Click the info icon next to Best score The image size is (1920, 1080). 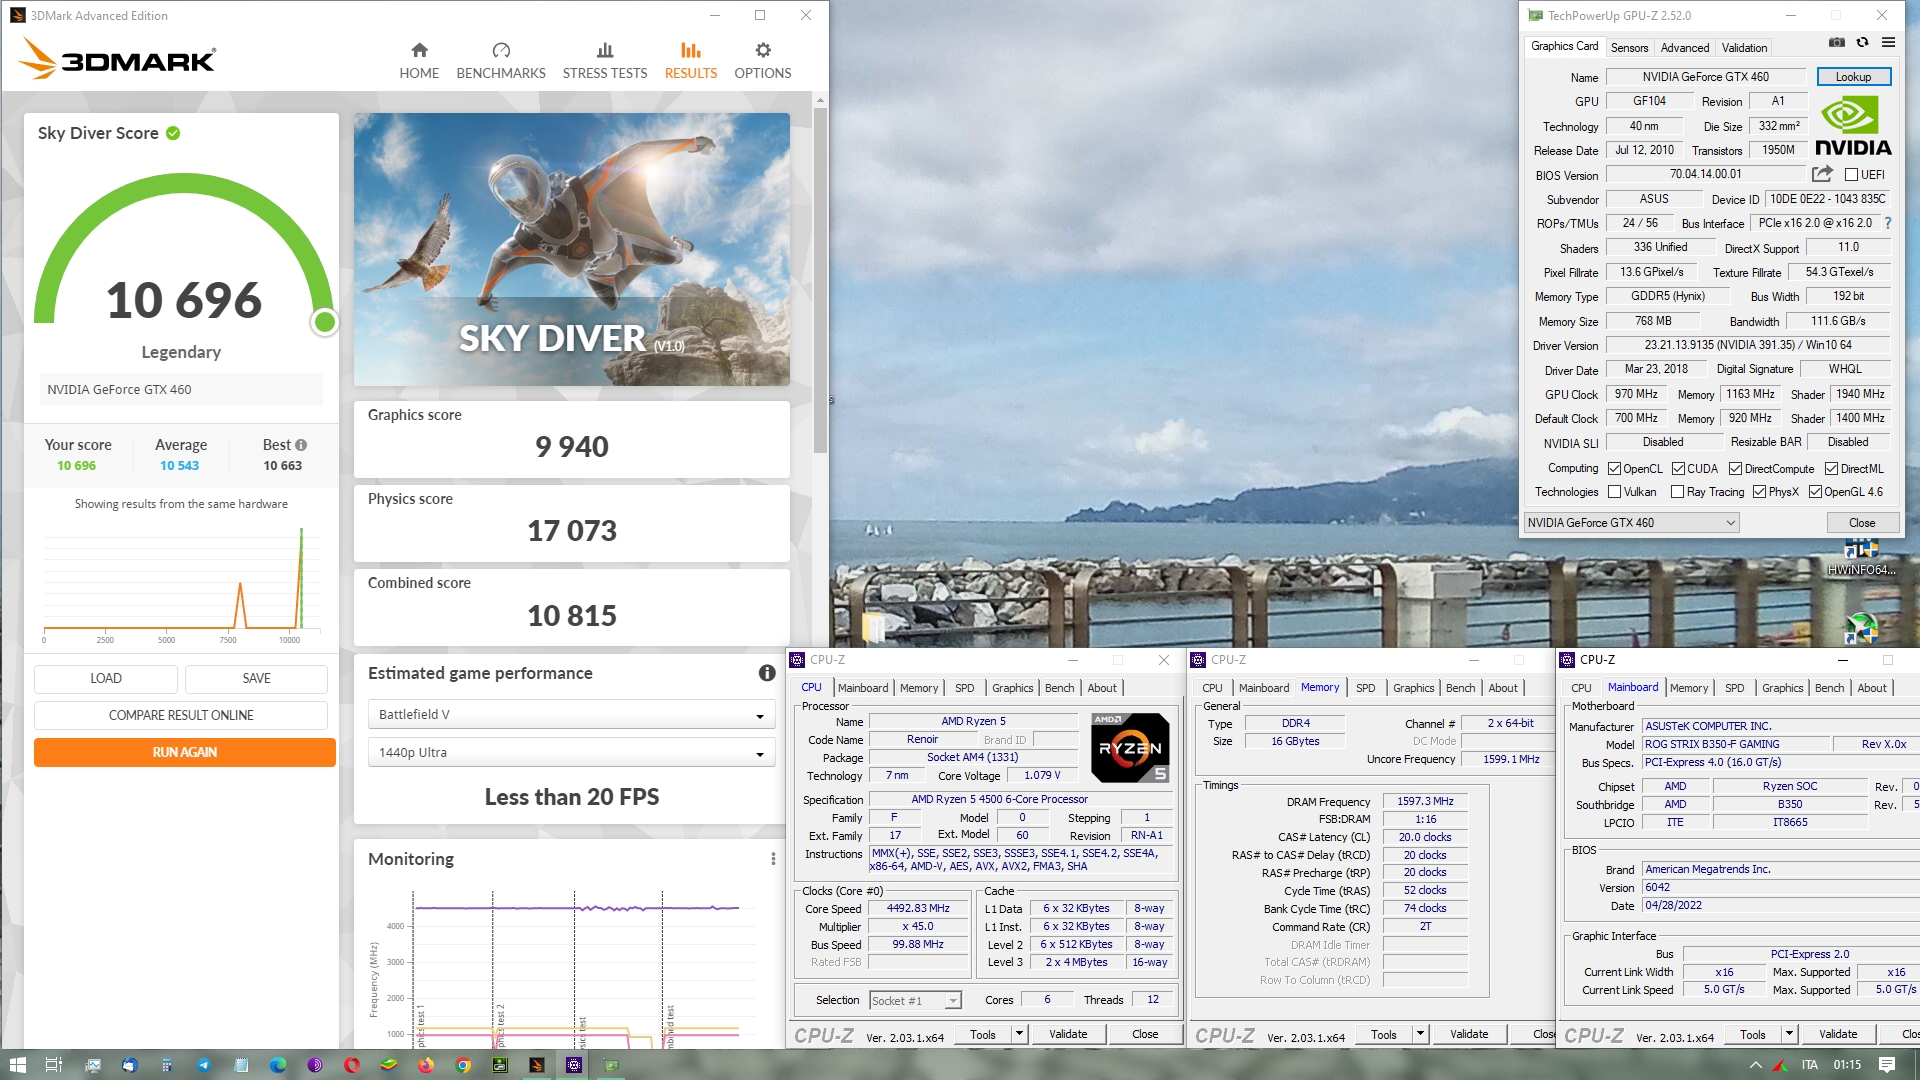coord(301,445)
